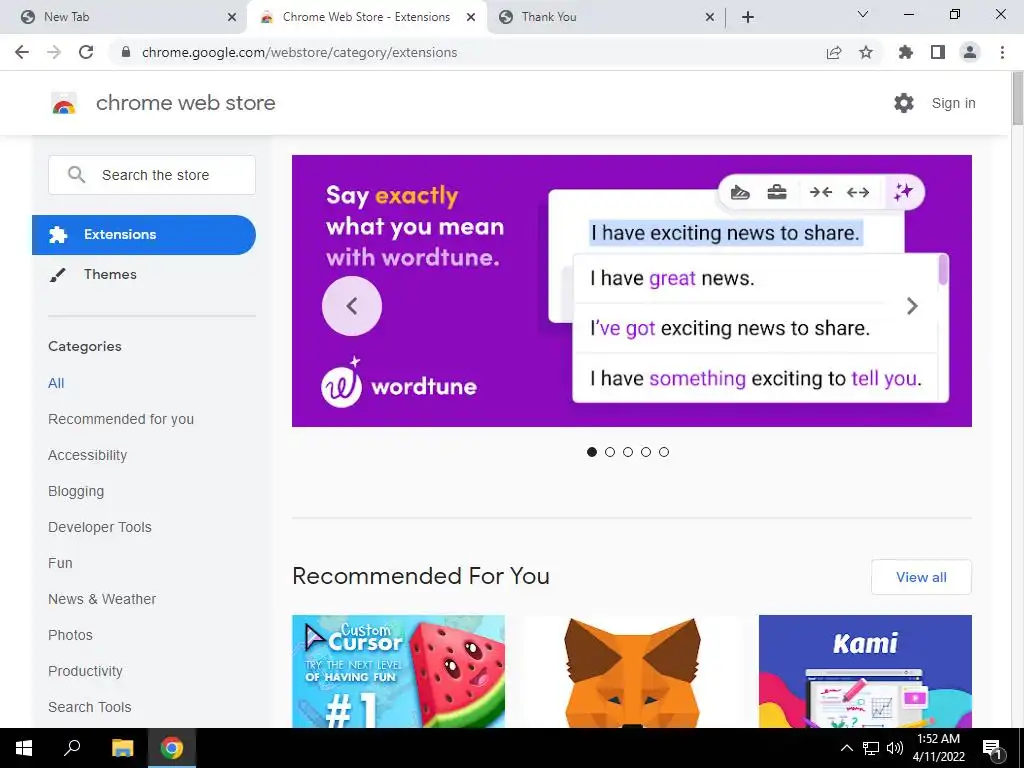Click the address bar URL

coord(299,52)
